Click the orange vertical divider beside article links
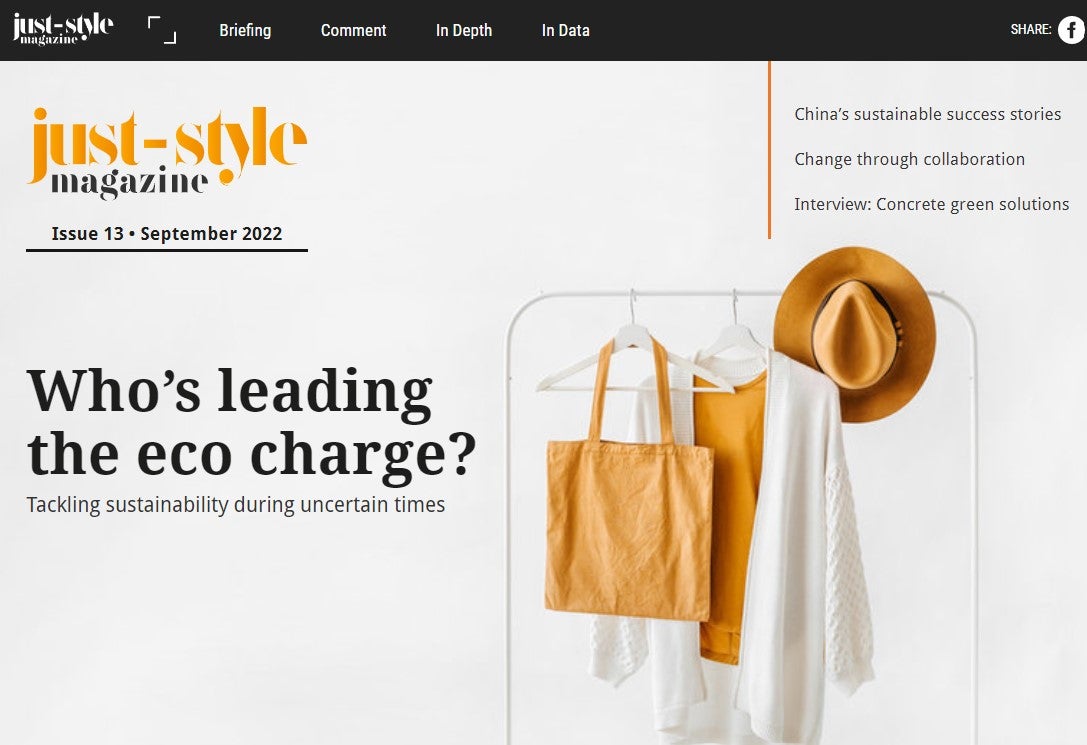The width and height of the screenshot is (1087, 745). tap(769, 150)
